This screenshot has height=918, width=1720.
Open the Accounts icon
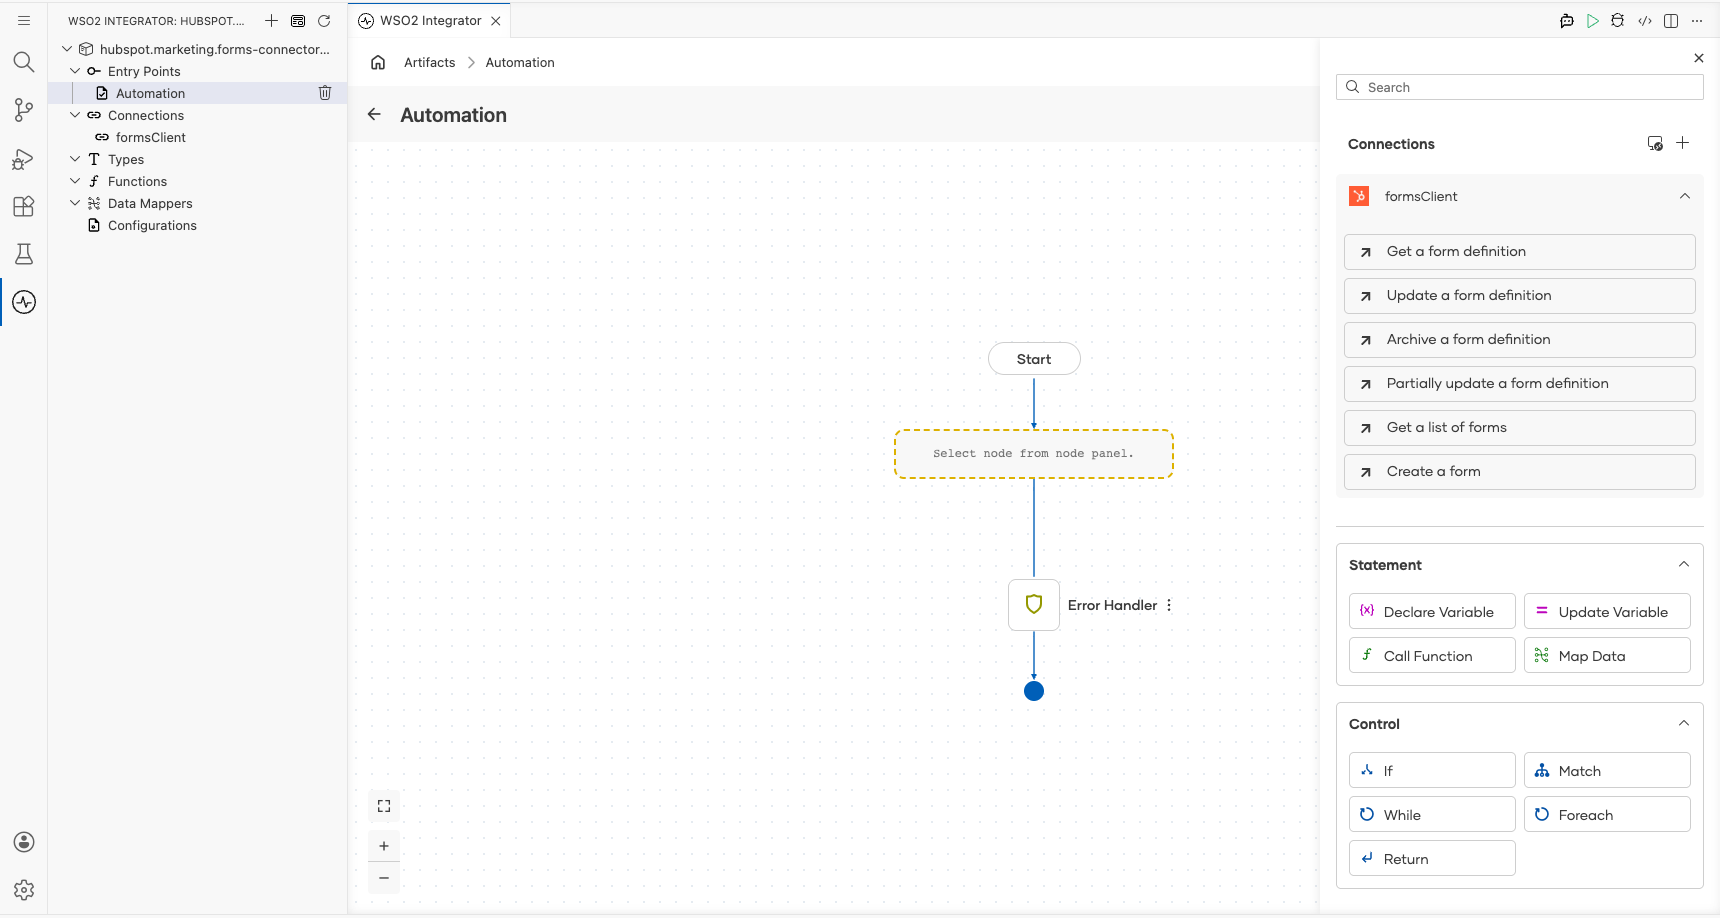click(x=24, y=842)
